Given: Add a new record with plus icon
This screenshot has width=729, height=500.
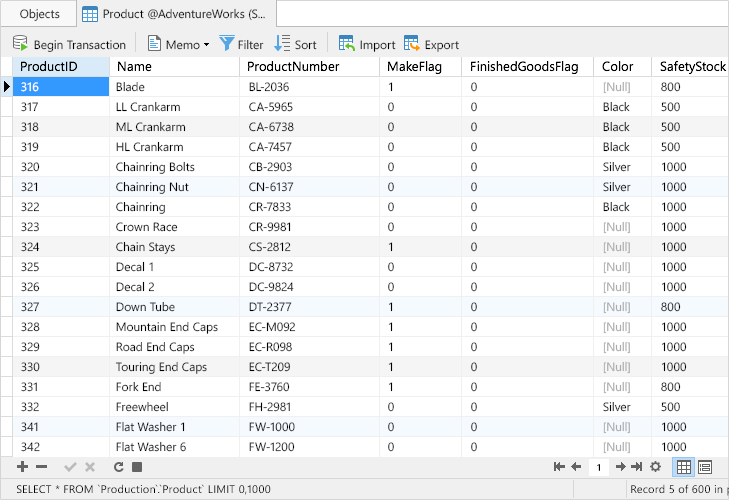Looking at the screenshot, I should [22, 467].
